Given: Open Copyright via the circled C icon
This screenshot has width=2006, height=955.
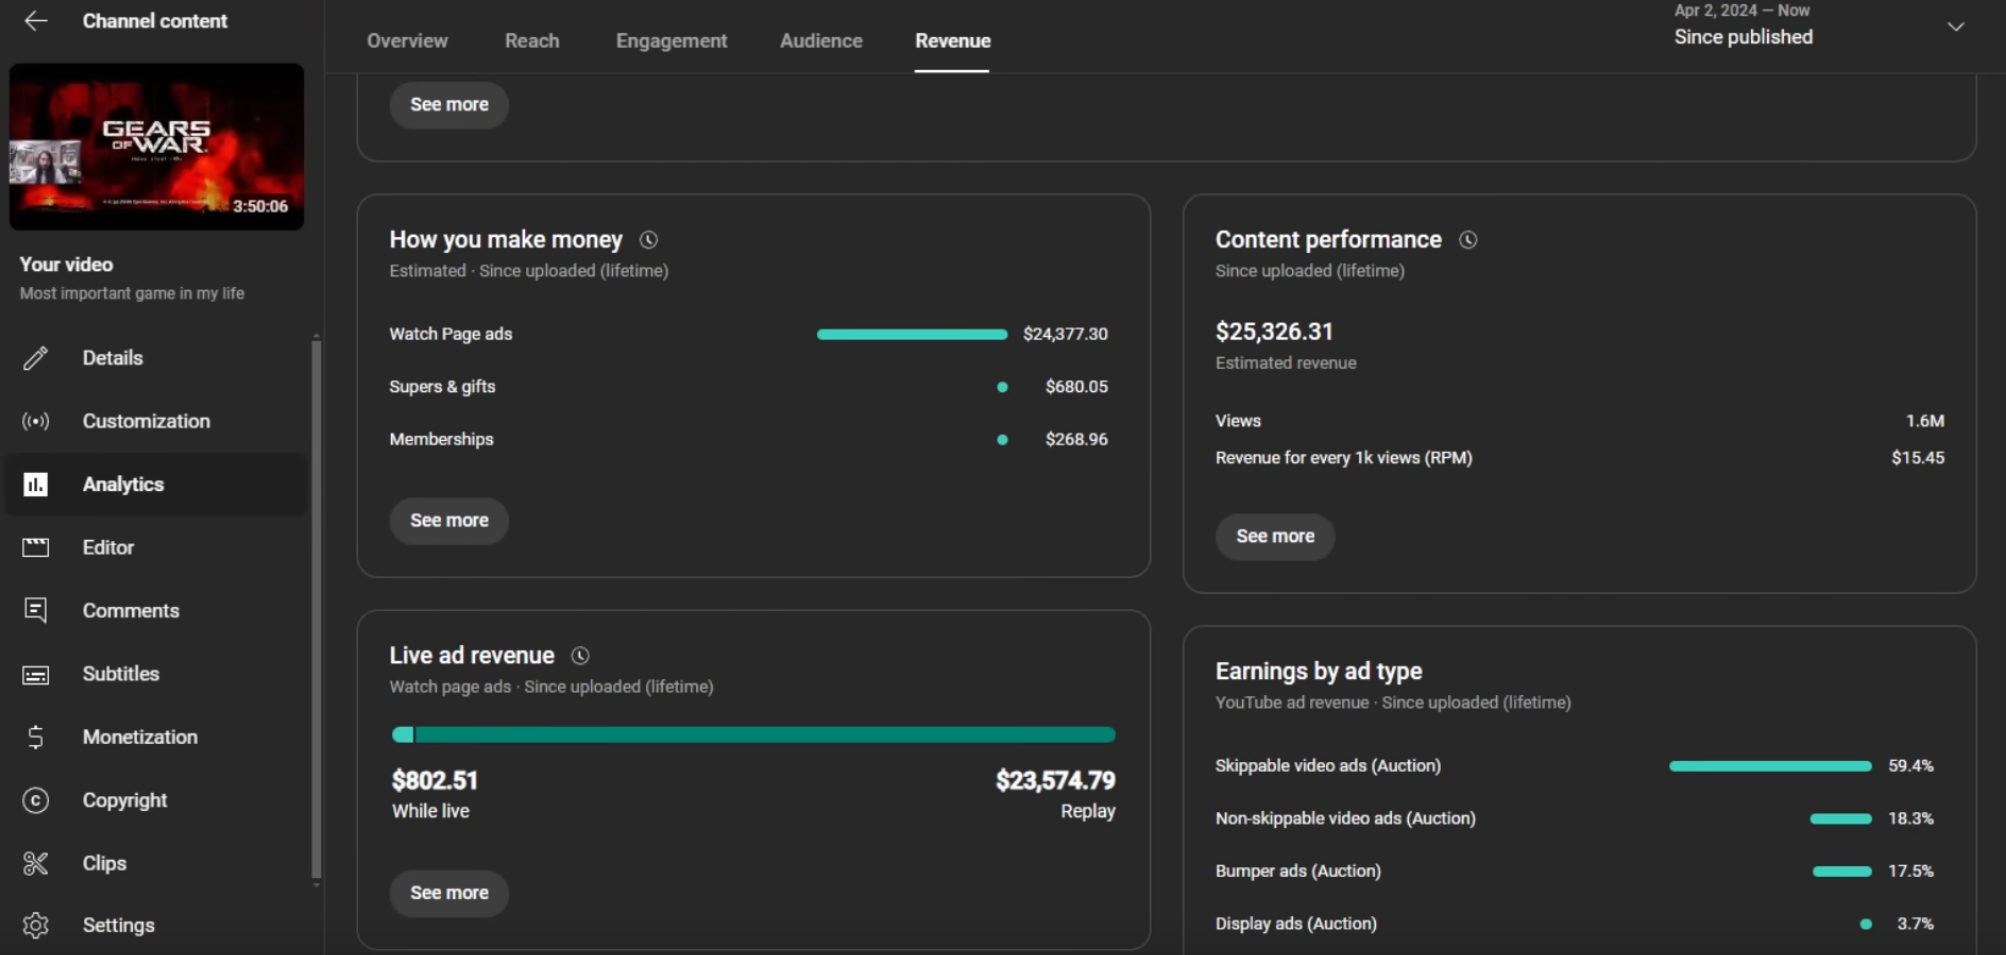Looking at the screenshot, I should tap(36, 801).
